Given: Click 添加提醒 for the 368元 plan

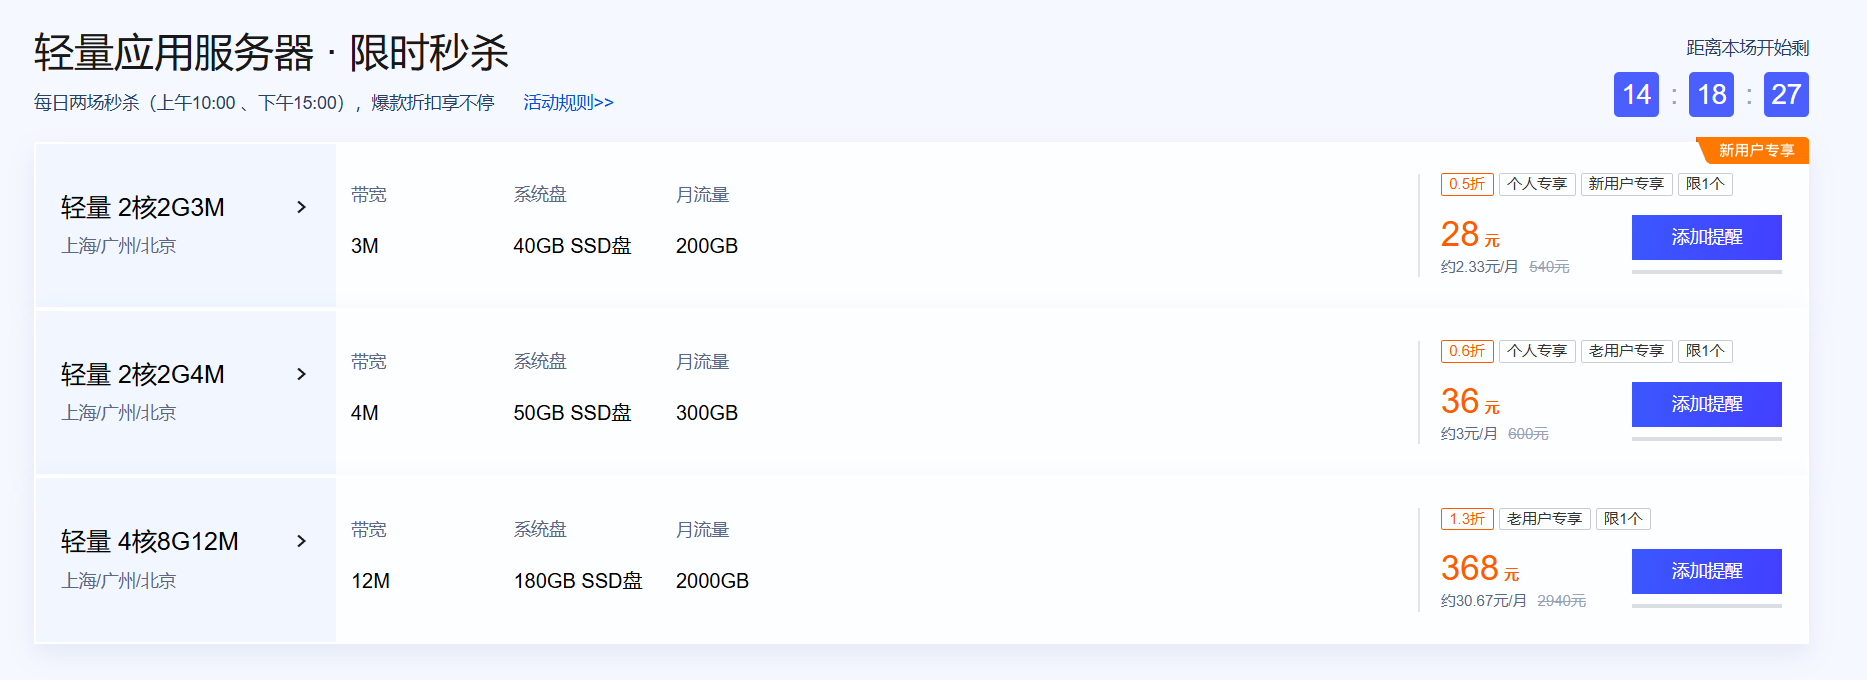Looking at the screenshot, I should point(1706,571).
